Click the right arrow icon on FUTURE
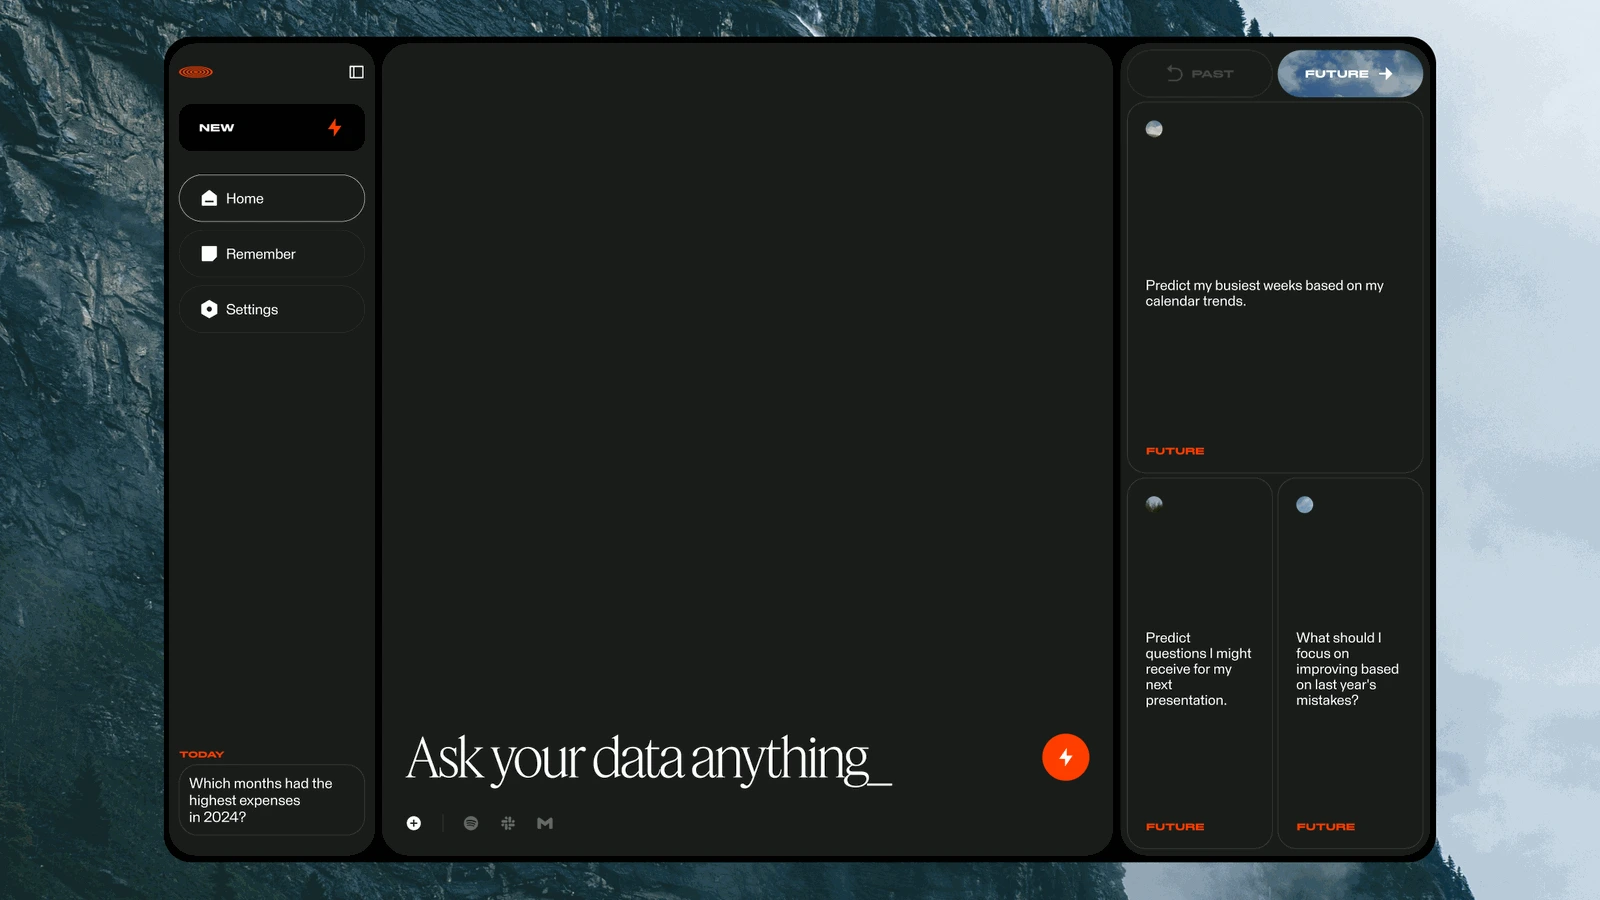The height and width of the screenshot is (900, 1600). coord(1385,74)
